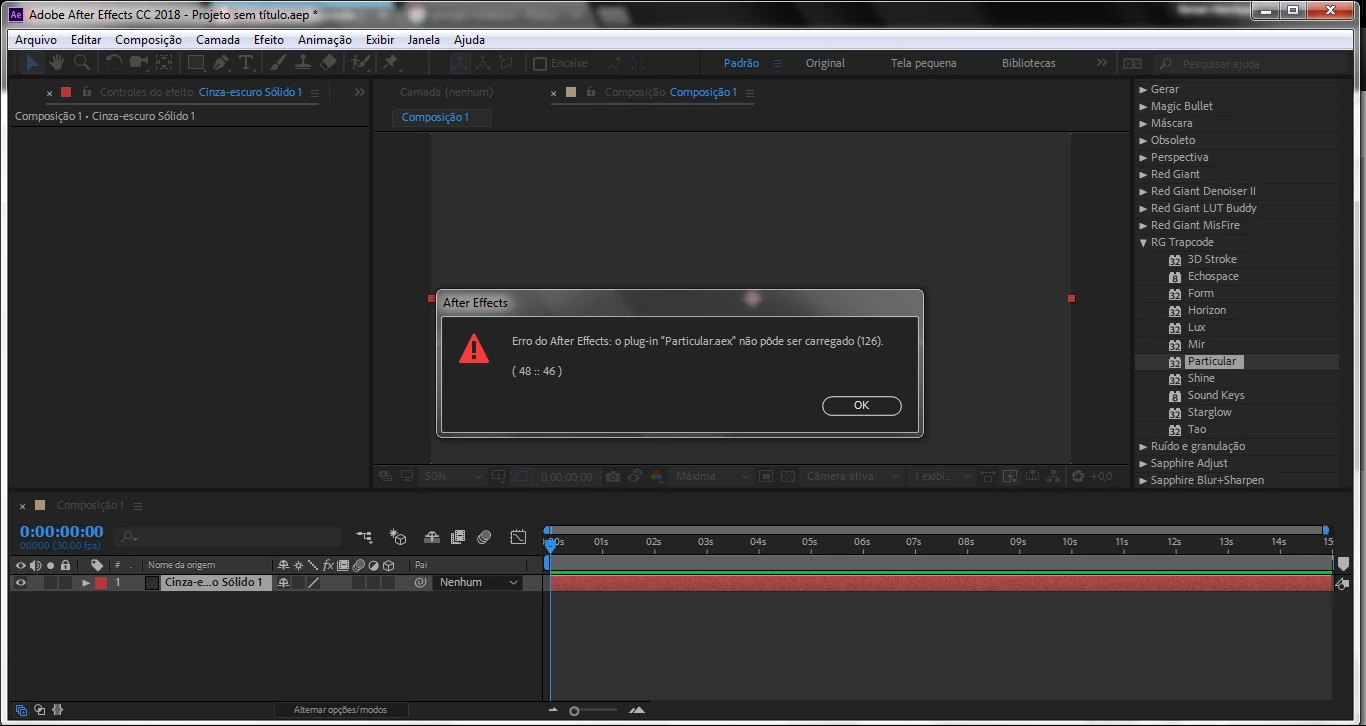Expand layer 1 properties triangle
The width and height of the screenshot is (1366, 726).
pos(86,583)
